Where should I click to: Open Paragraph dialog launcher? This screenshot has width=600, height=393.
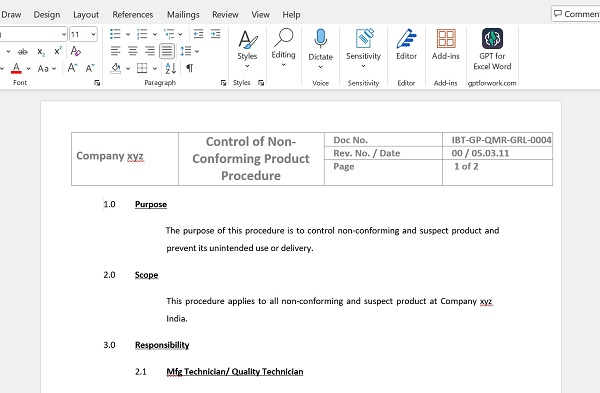tap(223, 83)
